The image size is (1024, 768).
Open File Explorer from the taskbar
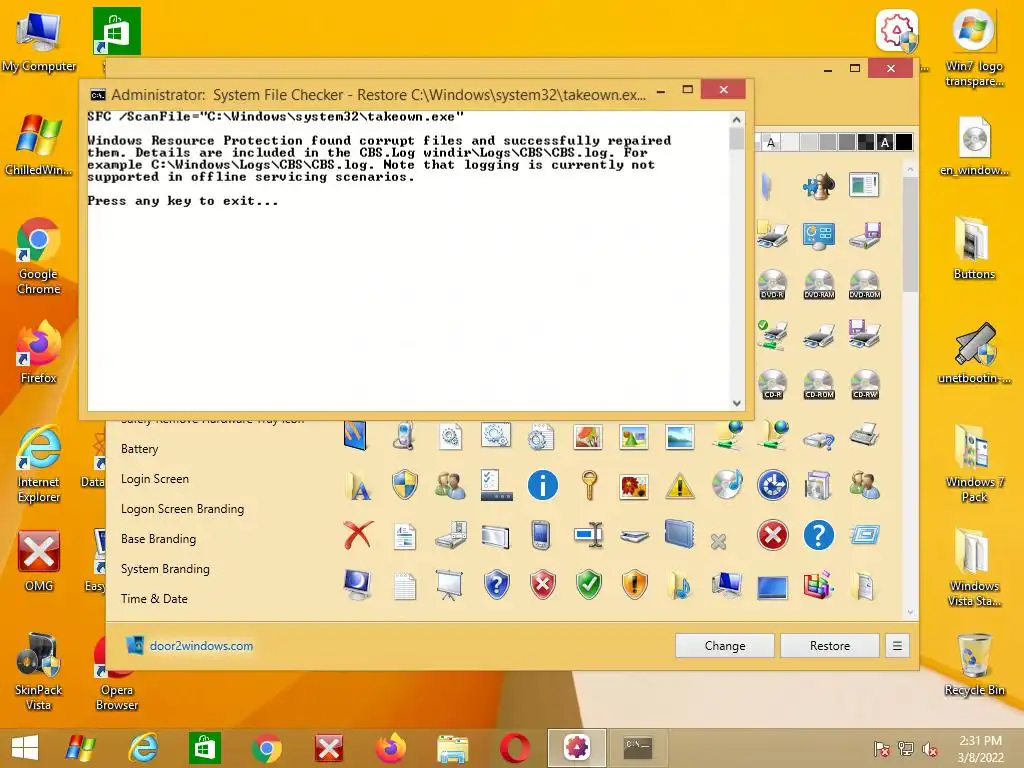point(453,748)
